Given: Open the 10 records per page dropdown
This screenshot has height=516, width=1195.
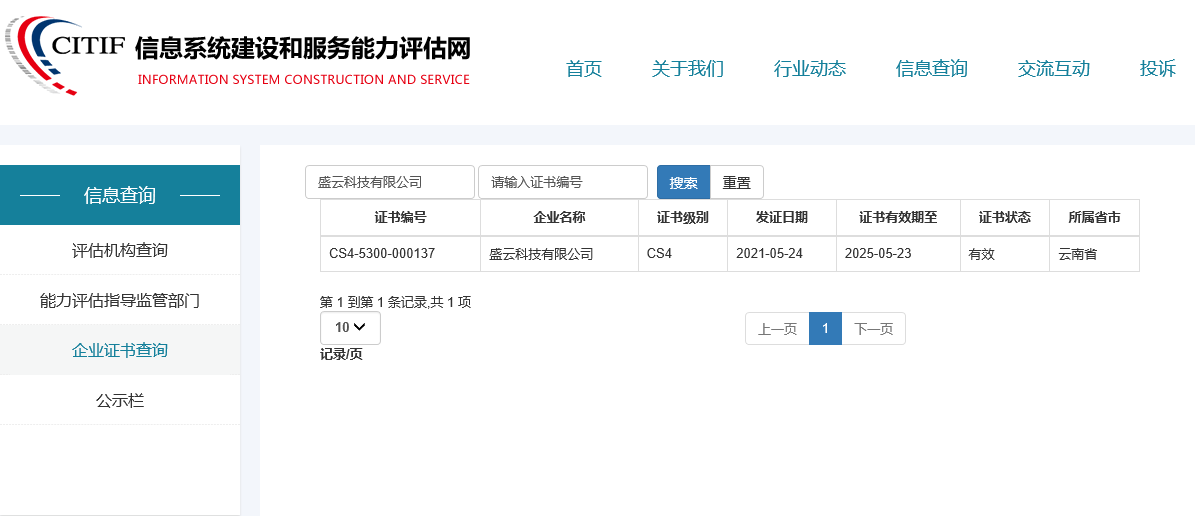Looking at the screenshot, I should pos(351,328).
